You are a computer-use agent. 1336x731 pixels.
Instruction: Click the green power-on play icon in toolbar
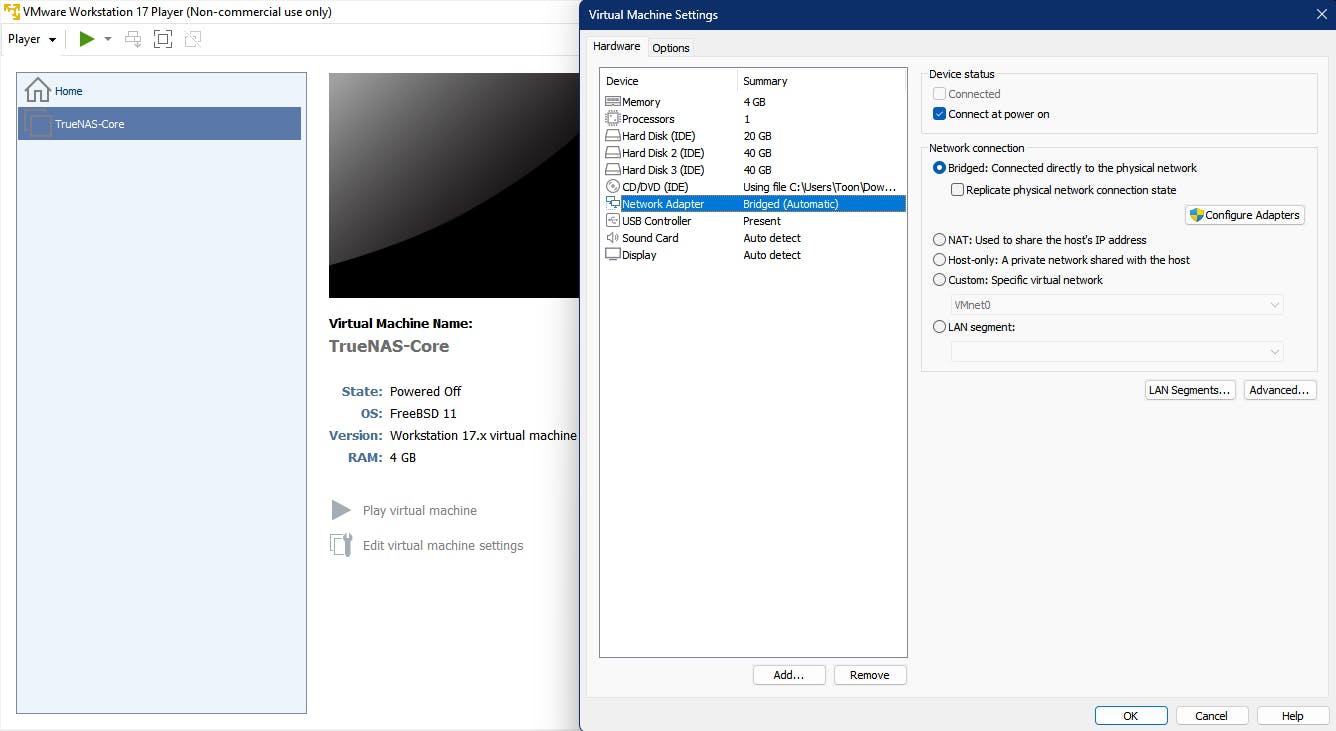pos(87,39)
